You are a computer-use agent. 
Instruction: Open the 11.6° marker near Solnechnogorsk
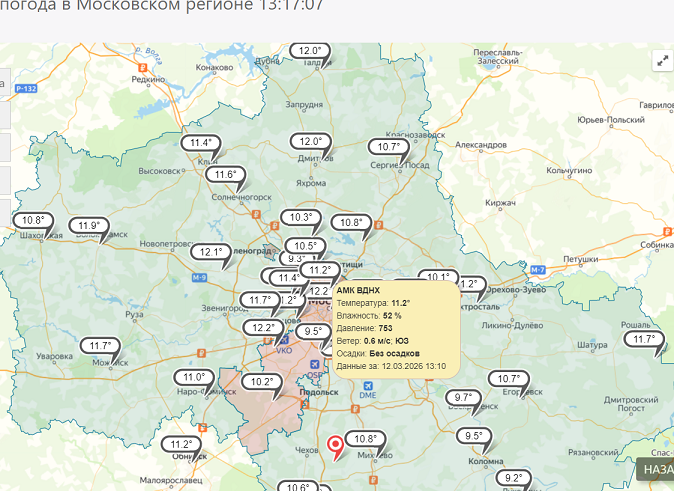tap(226, 175)
